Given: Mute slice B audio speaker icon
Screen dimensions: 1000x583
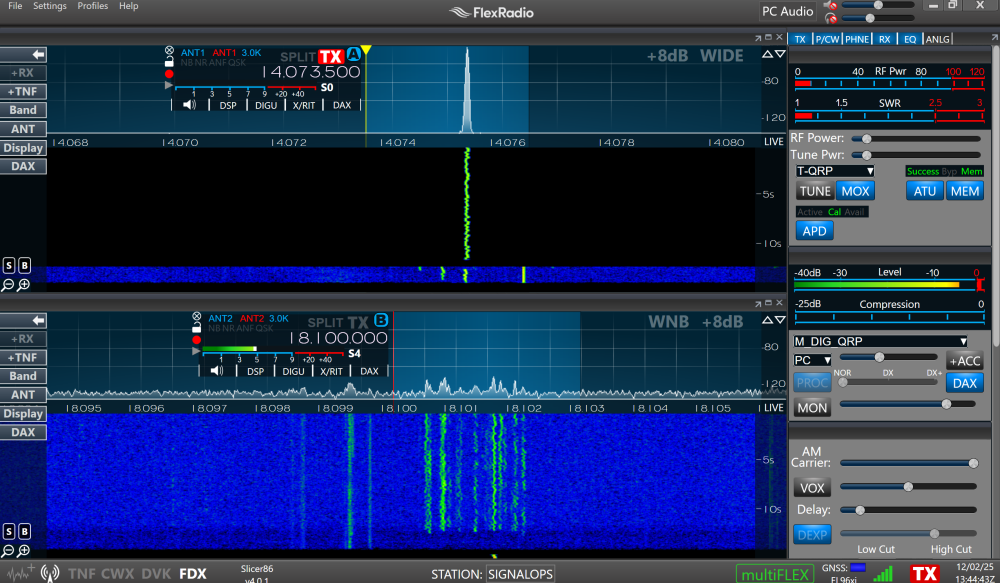Looking at the screenshot, I should click(217, 371).
